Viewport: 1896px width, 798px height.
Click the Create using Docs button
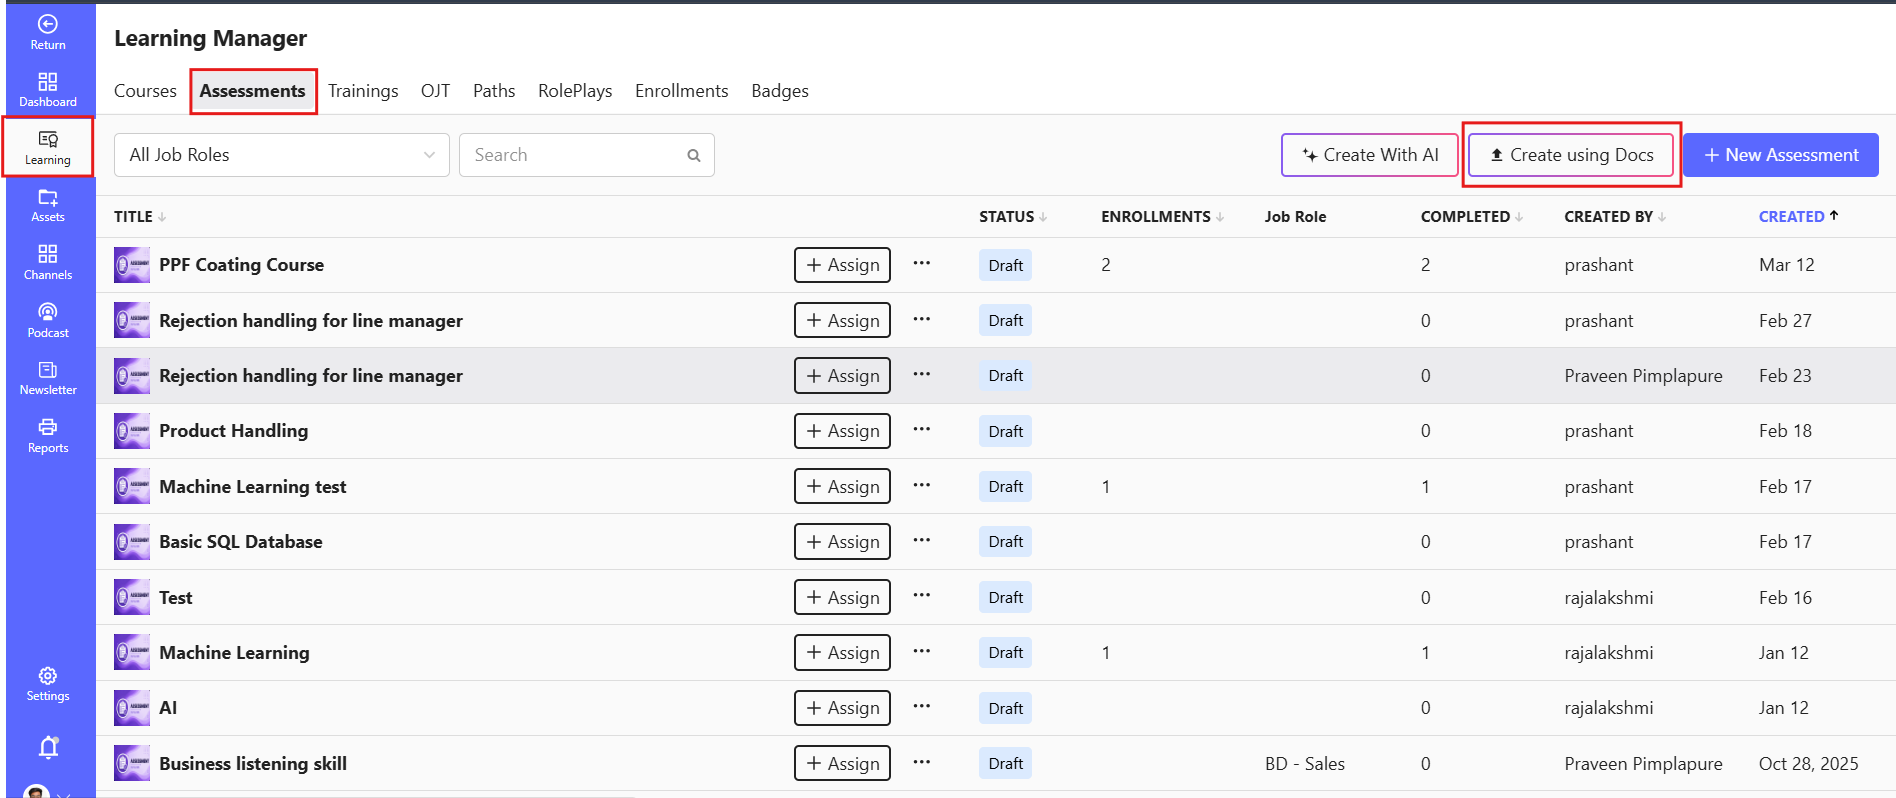[x=1571, y=155]
